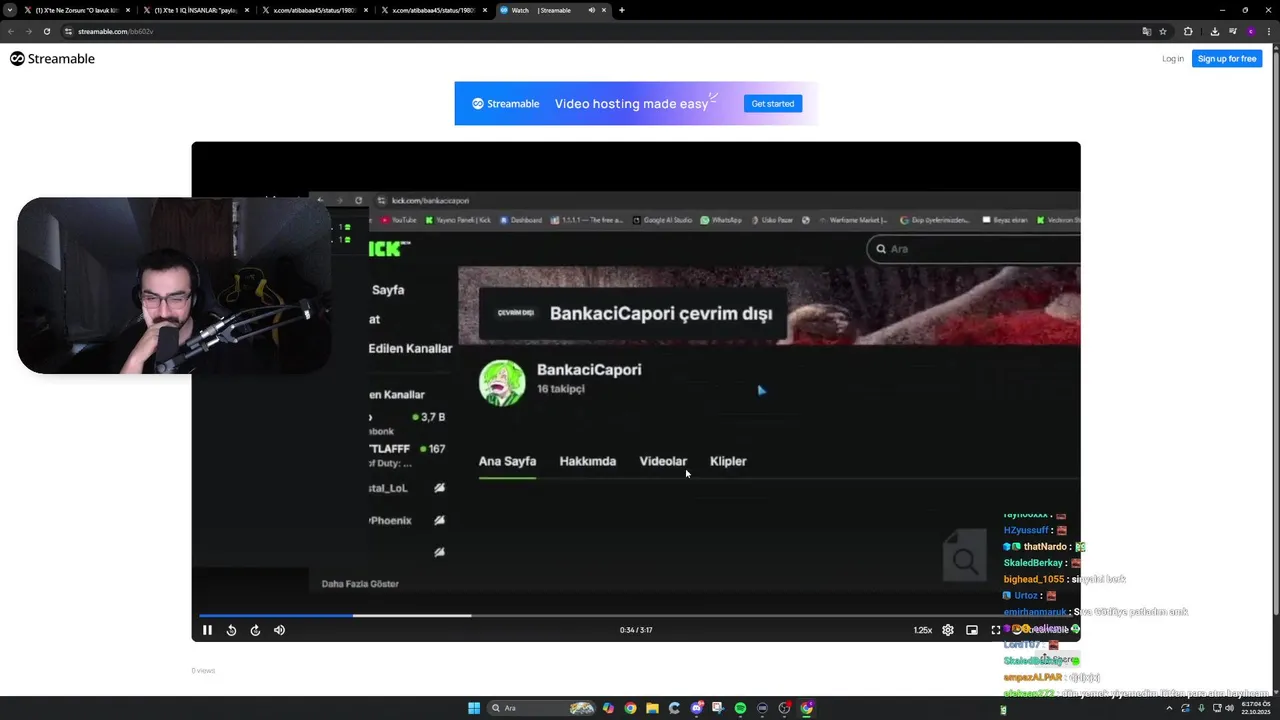Close the Watch | Streamable tab

[x=604, y=10]
